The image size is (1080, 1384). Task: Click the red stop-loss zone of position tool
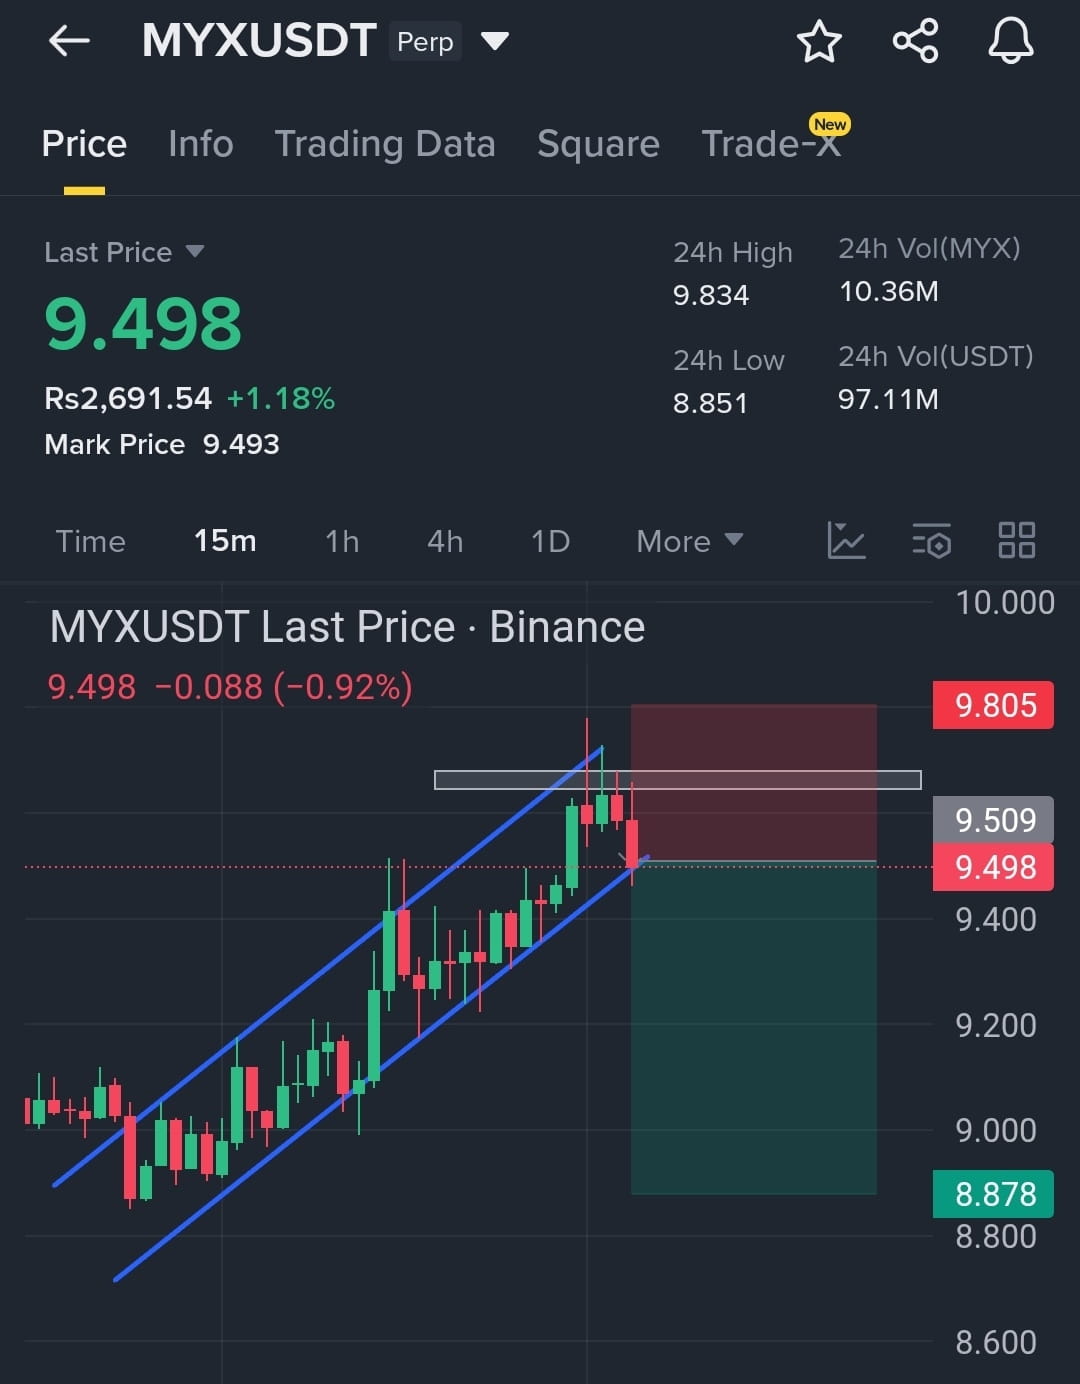coord(754,782)
